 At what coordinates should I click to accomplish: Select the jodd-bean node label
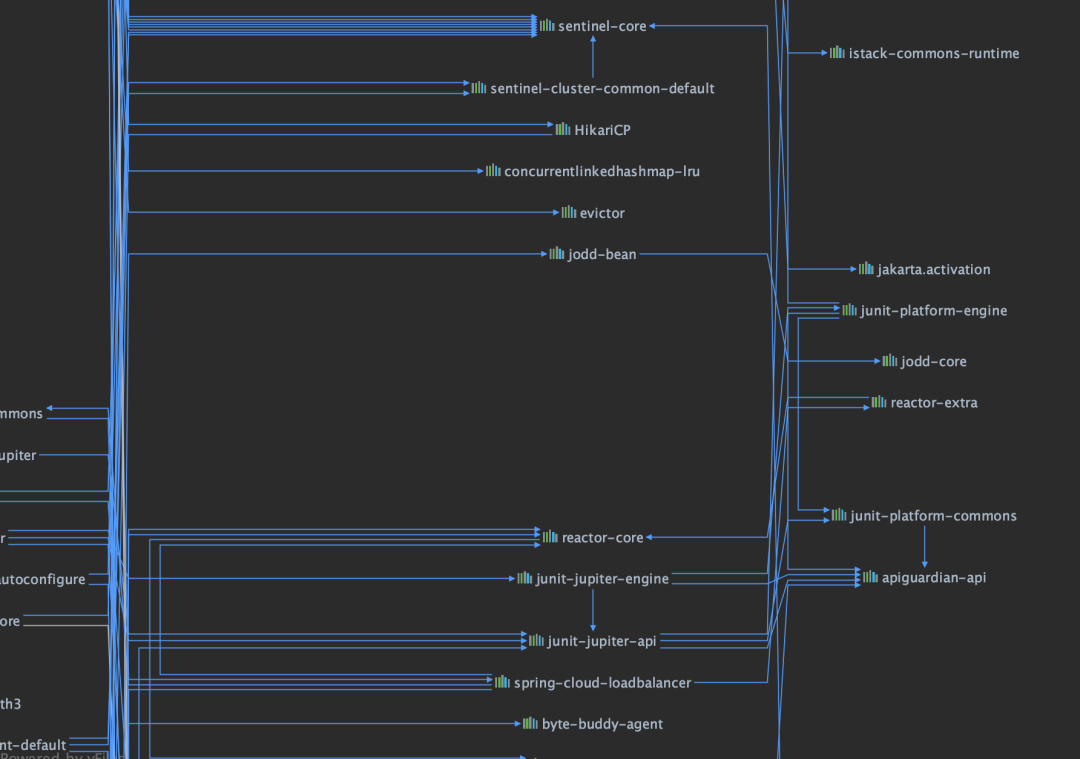(602, 254)
